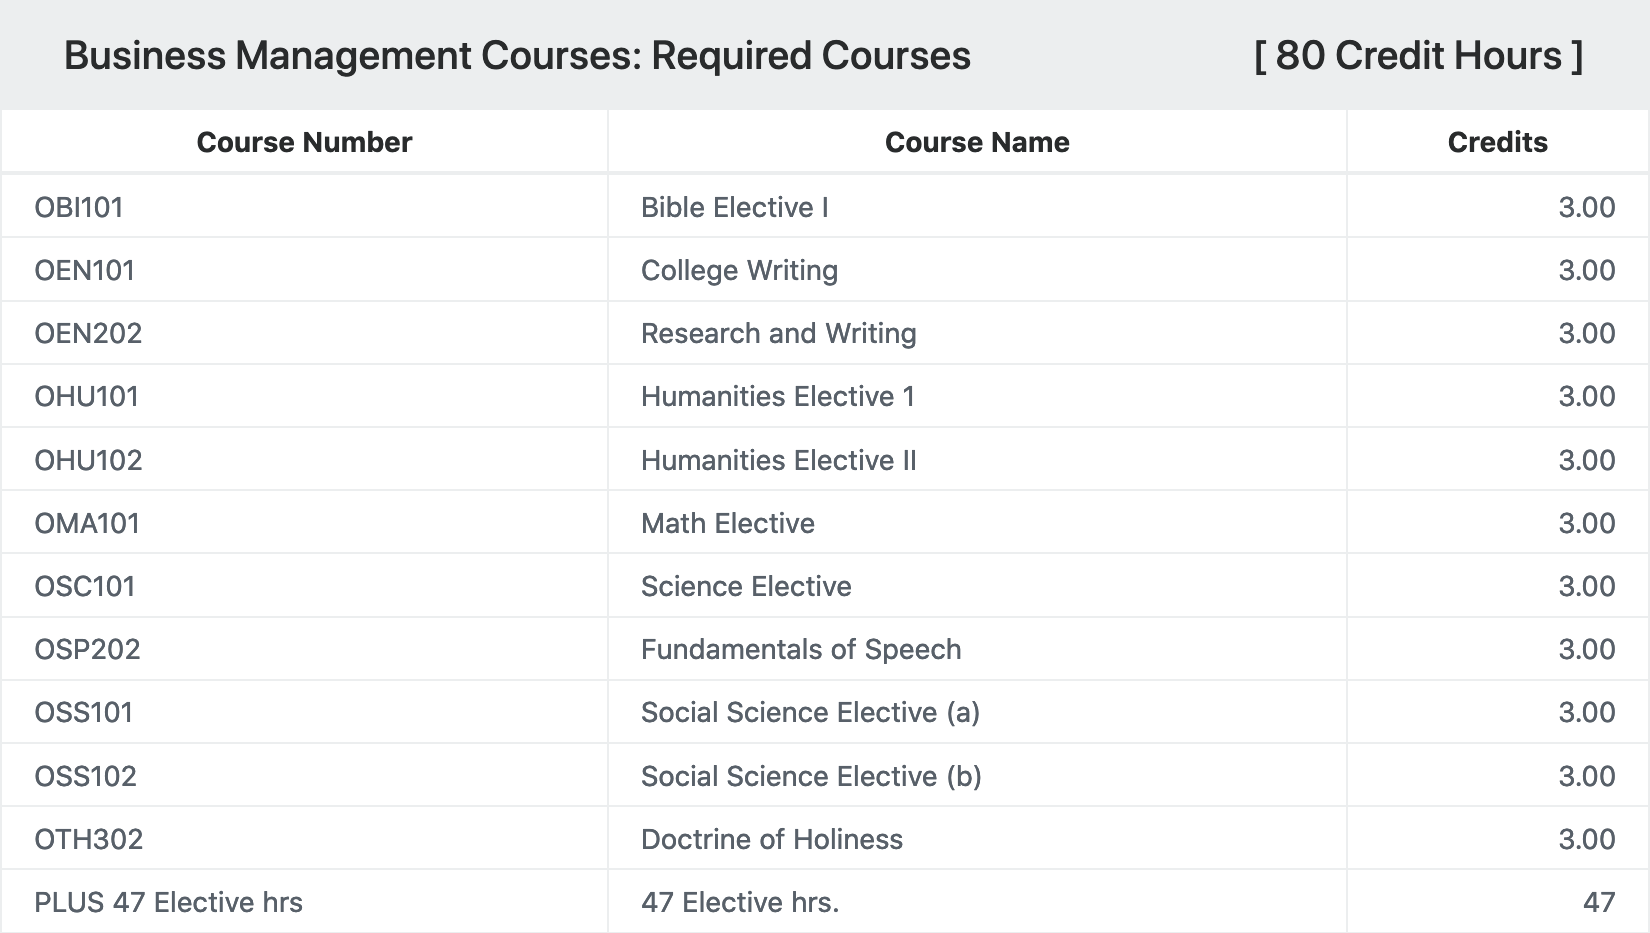Click the Social Science Elective (a) name
Viewport: 1650px width, 933px height.
point(810,712)
